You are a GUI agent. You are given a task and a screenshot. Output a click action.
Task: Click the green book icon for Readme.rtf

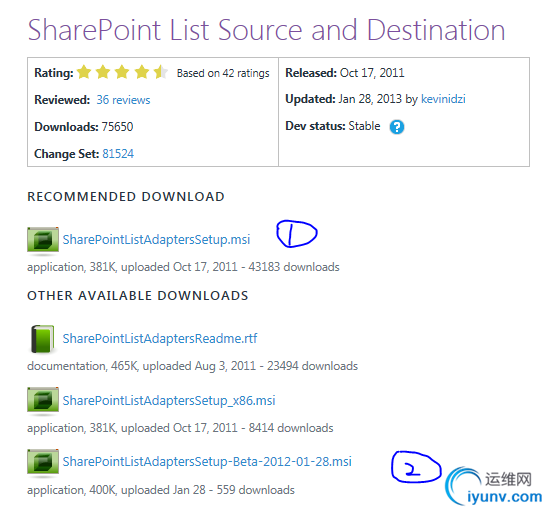point(42,339)
